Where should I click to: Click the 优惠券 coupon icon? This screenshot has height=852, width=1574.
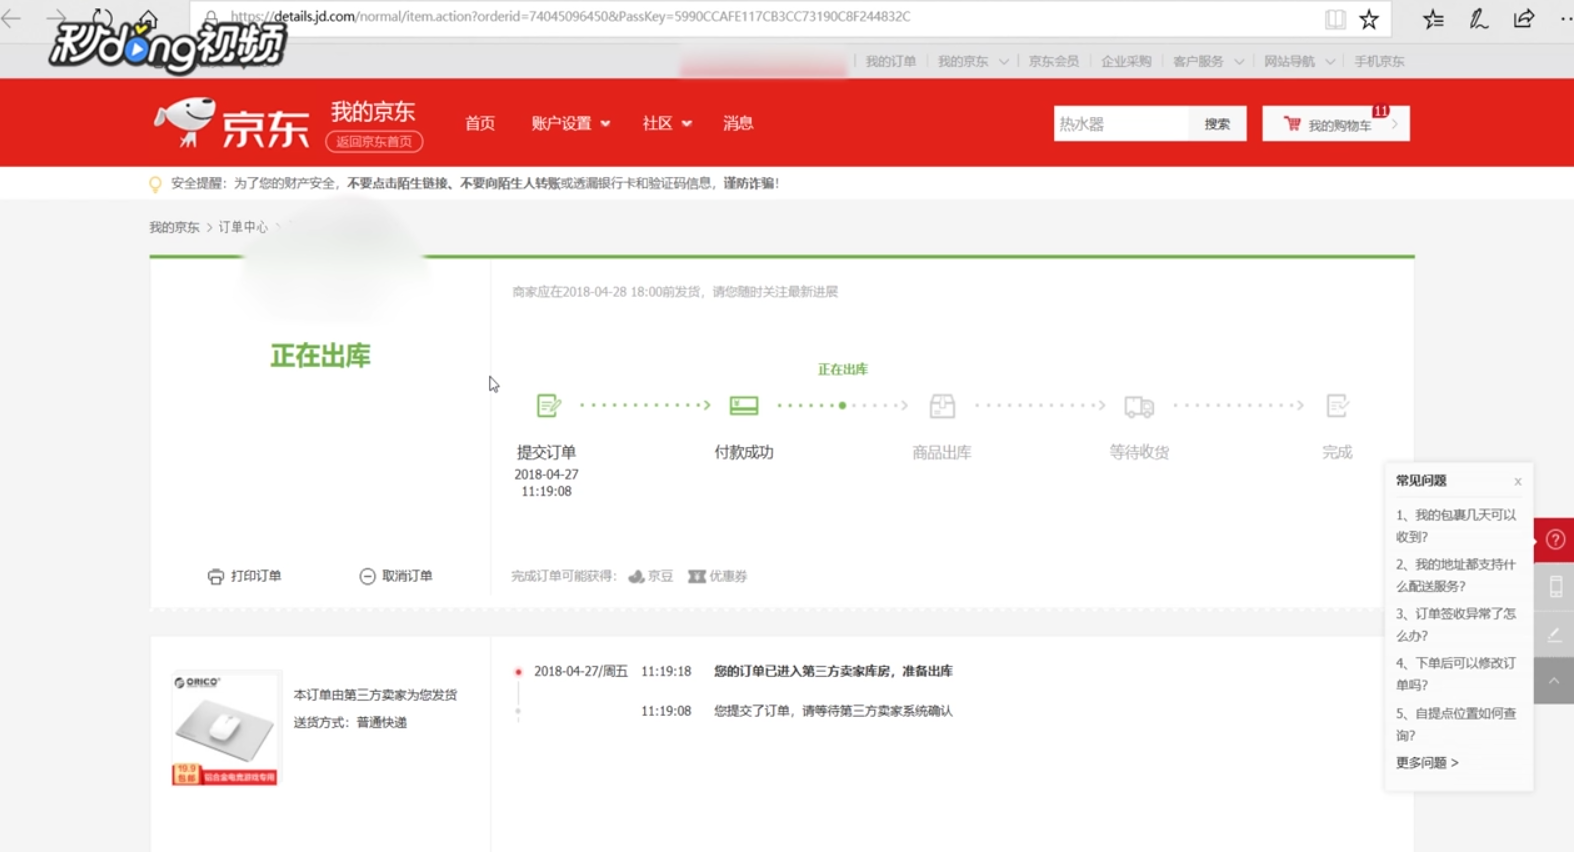697,576
